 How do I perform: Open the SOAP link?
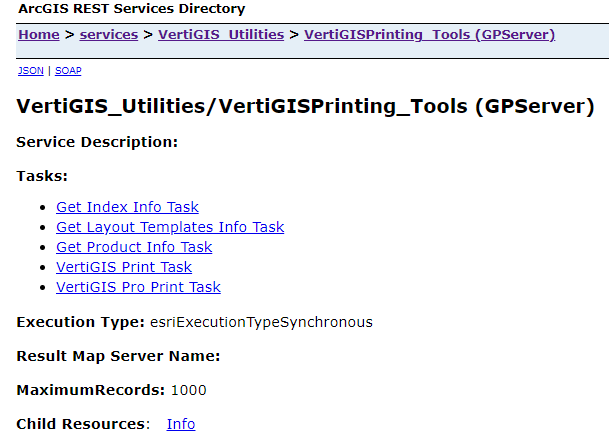[x=68, y=71]
